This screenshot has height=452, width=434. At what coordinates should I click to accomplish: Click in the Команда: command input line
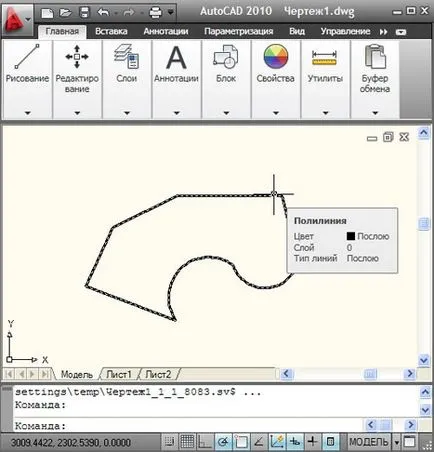(x=188, y=426)
